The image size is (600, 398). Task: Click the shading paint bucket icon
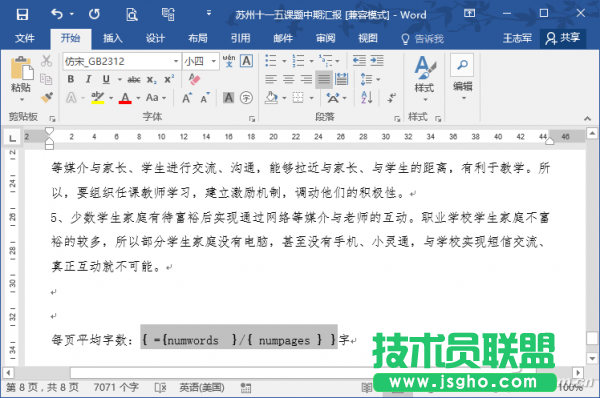tap(271, 98)
